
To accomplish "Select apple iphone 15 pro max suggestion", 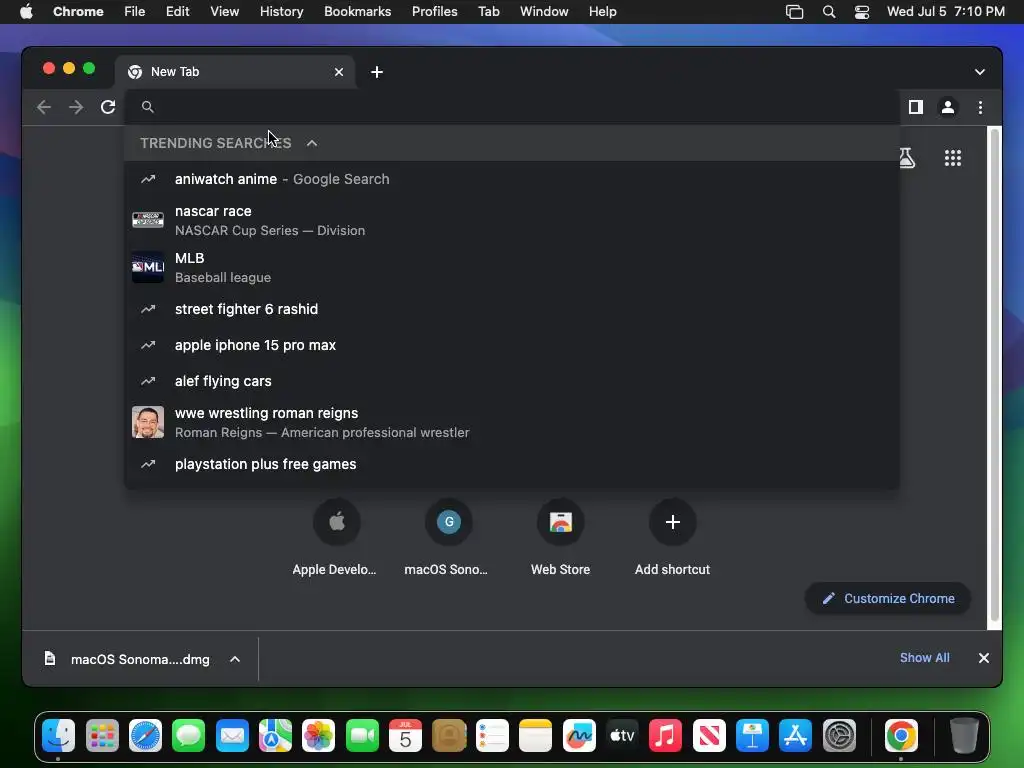I will [x=511, y=345].
